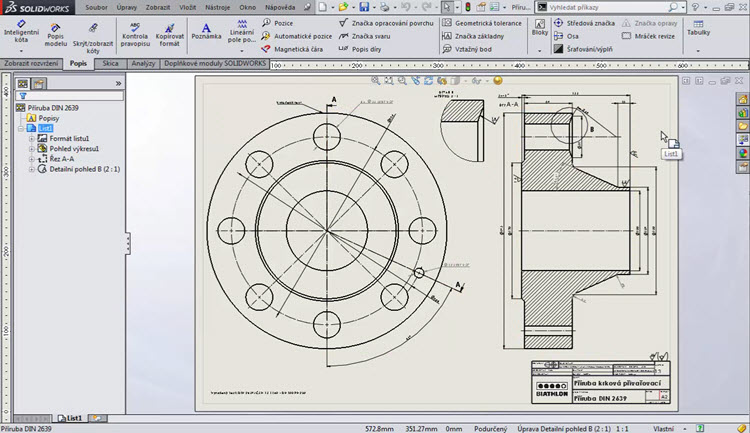Insert a Středová značka center mark

584,23
